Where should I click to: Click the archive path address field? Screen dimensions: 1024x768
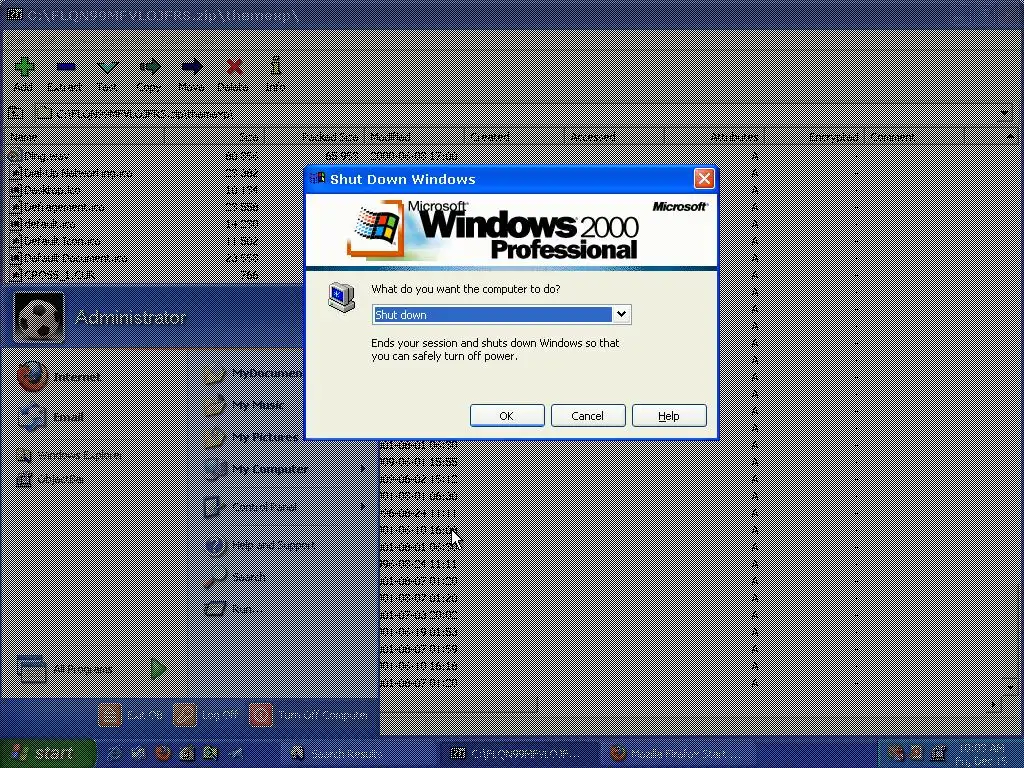pyautogui.click(x=516, y=114)
